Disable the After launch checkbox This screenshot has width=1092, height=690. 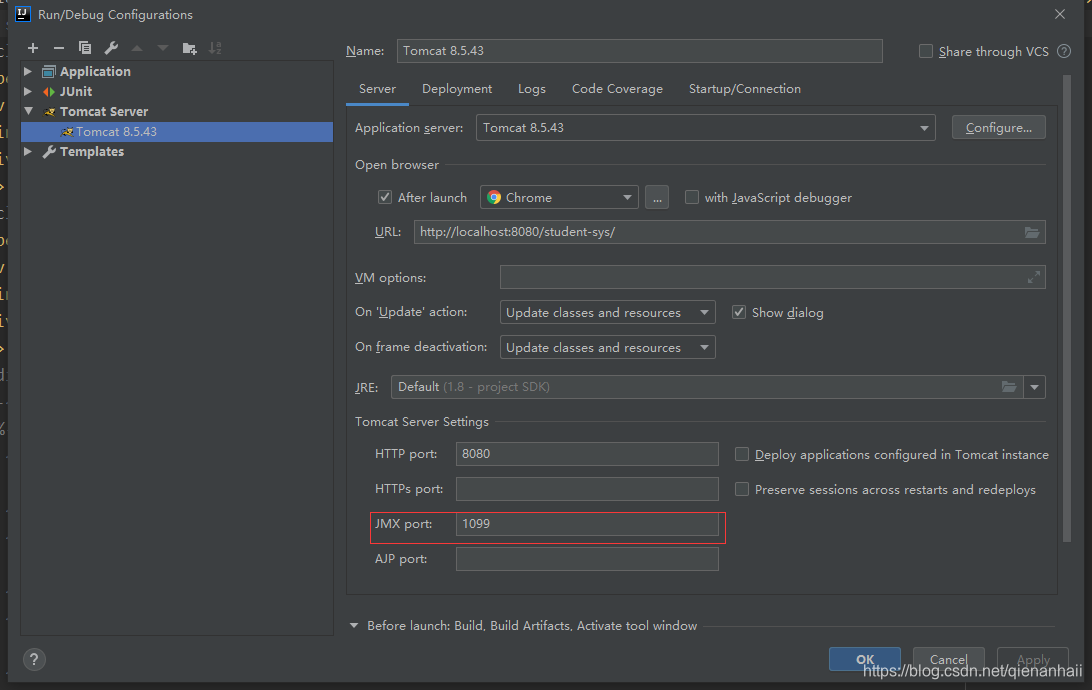(385, 197)
